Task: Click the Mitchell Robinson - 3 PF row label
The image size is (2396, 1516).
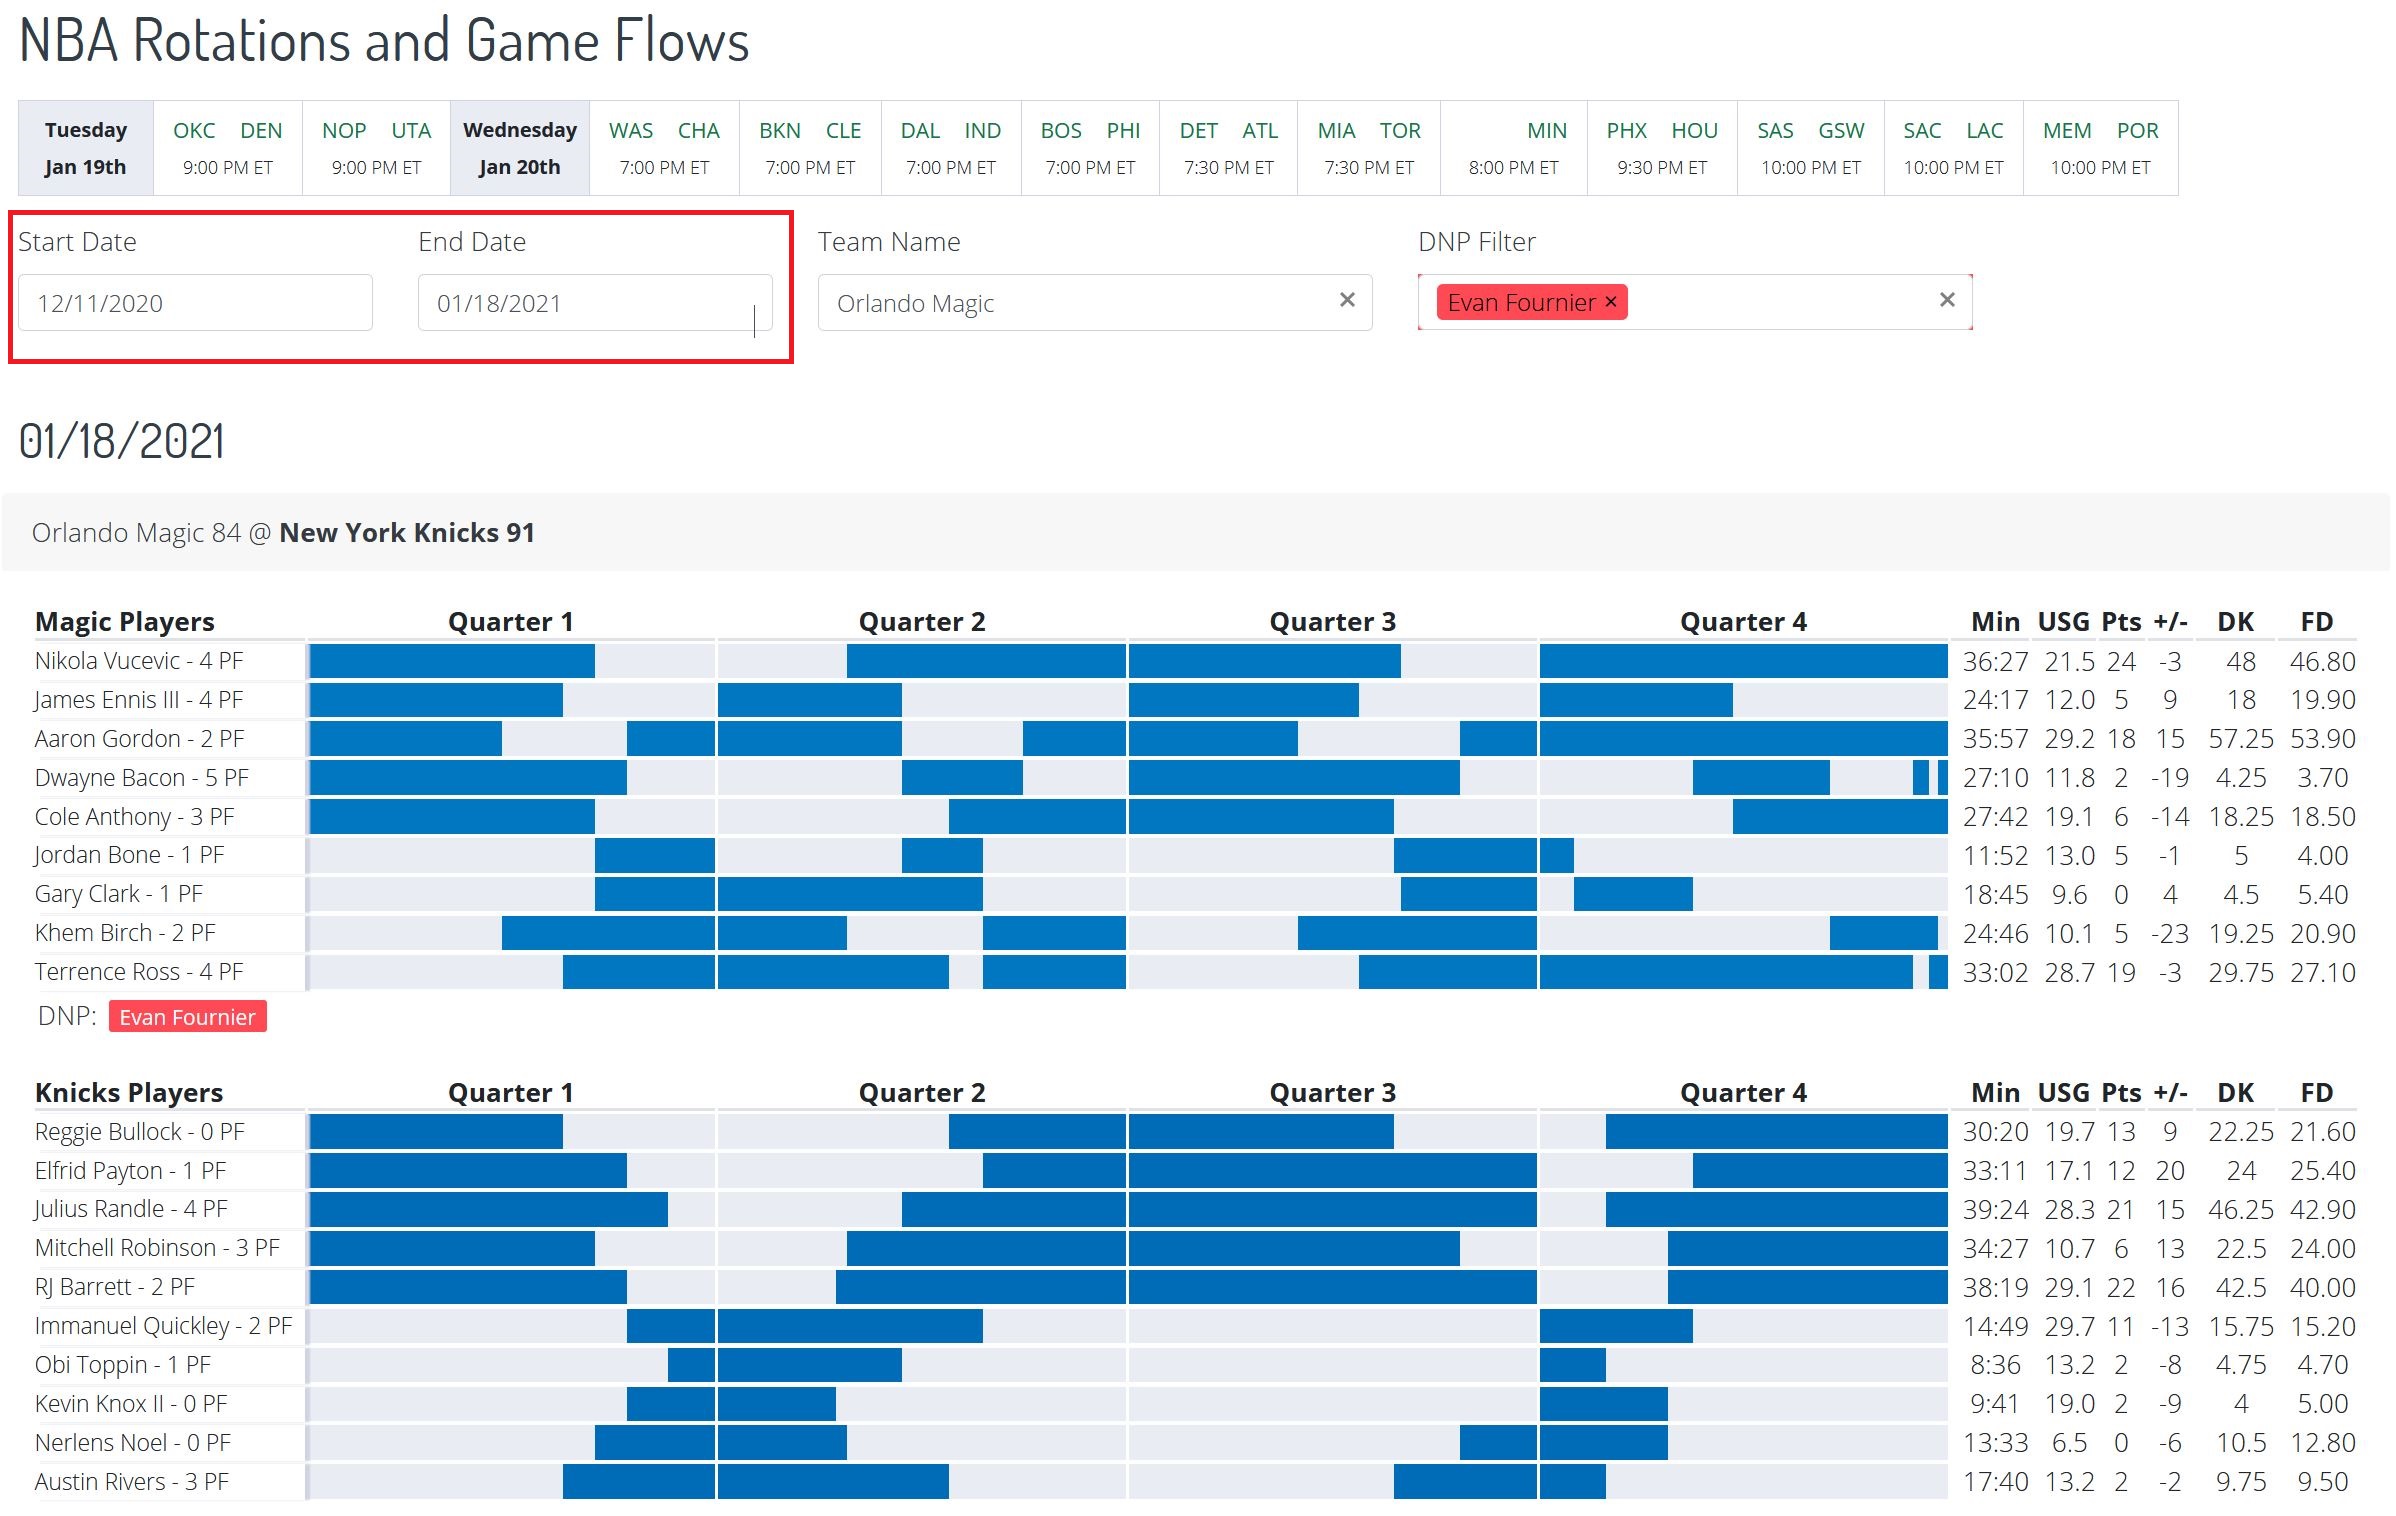Action: coord(157,1248)
